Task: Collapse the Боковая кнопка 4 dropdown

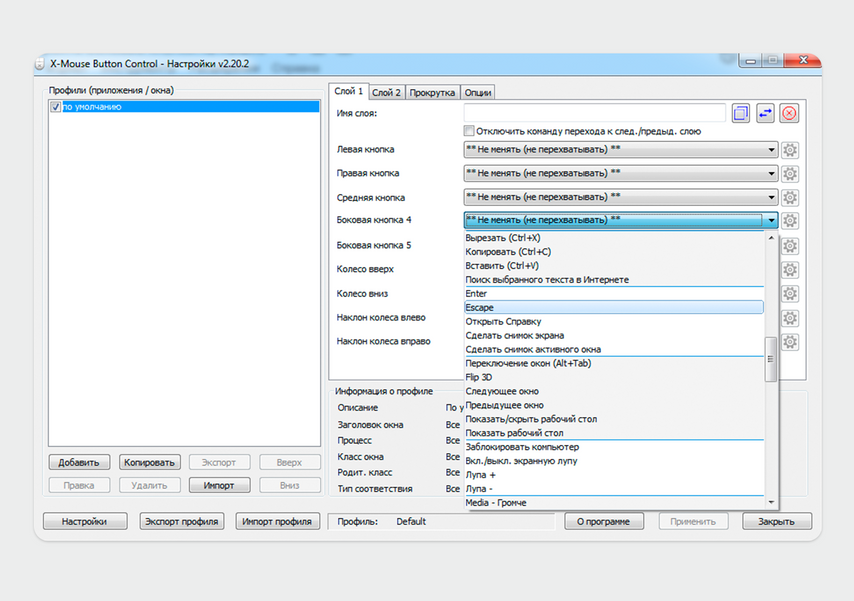Action: coord(620,220)
